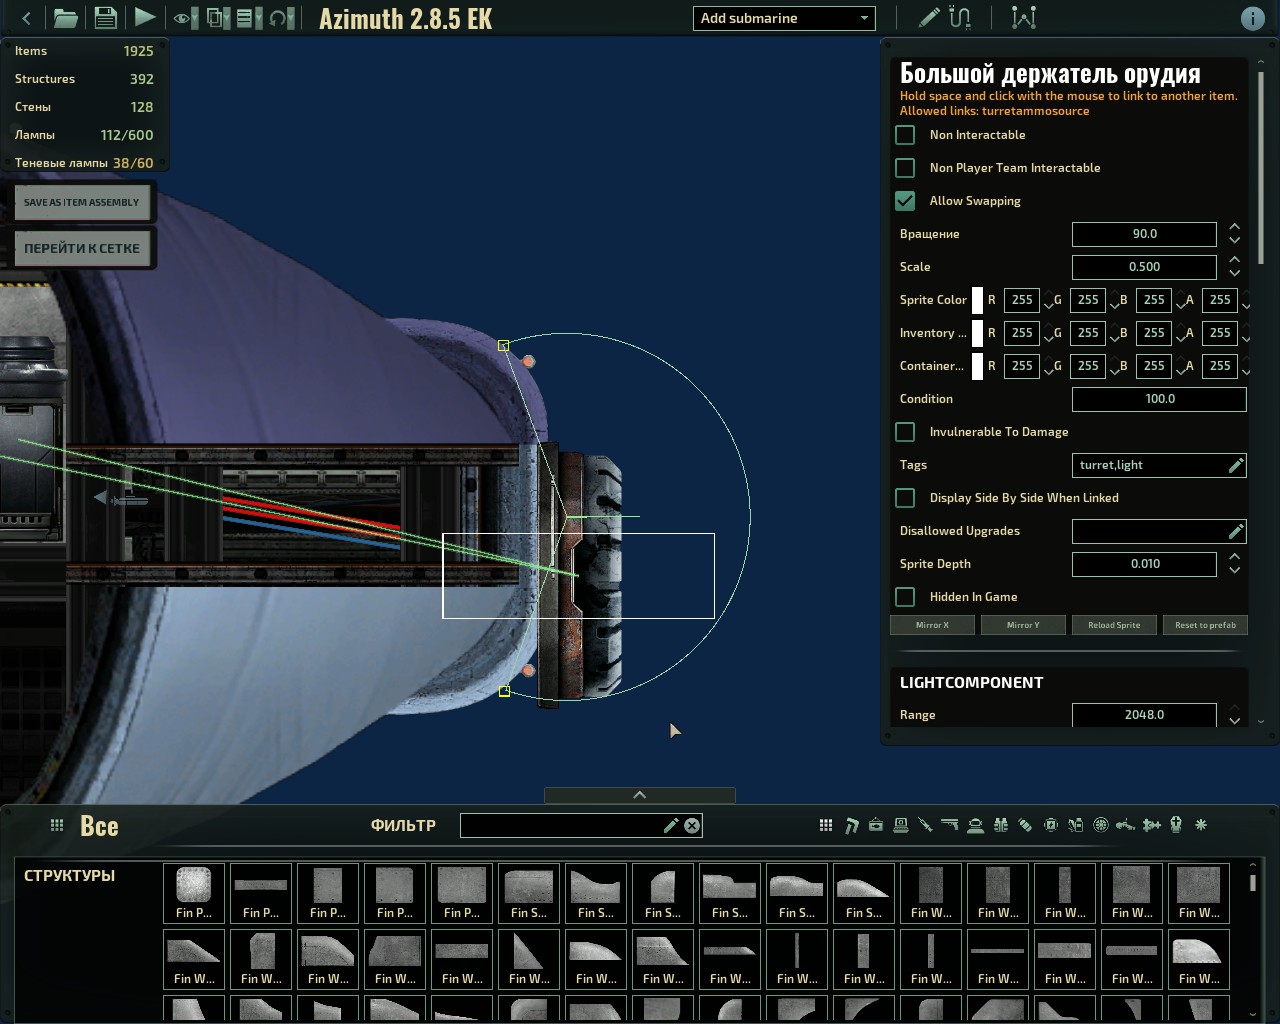Click the Condition 100.0 input field
The height and width of the screenshot is (1024, 1280).
(1159, 398)
